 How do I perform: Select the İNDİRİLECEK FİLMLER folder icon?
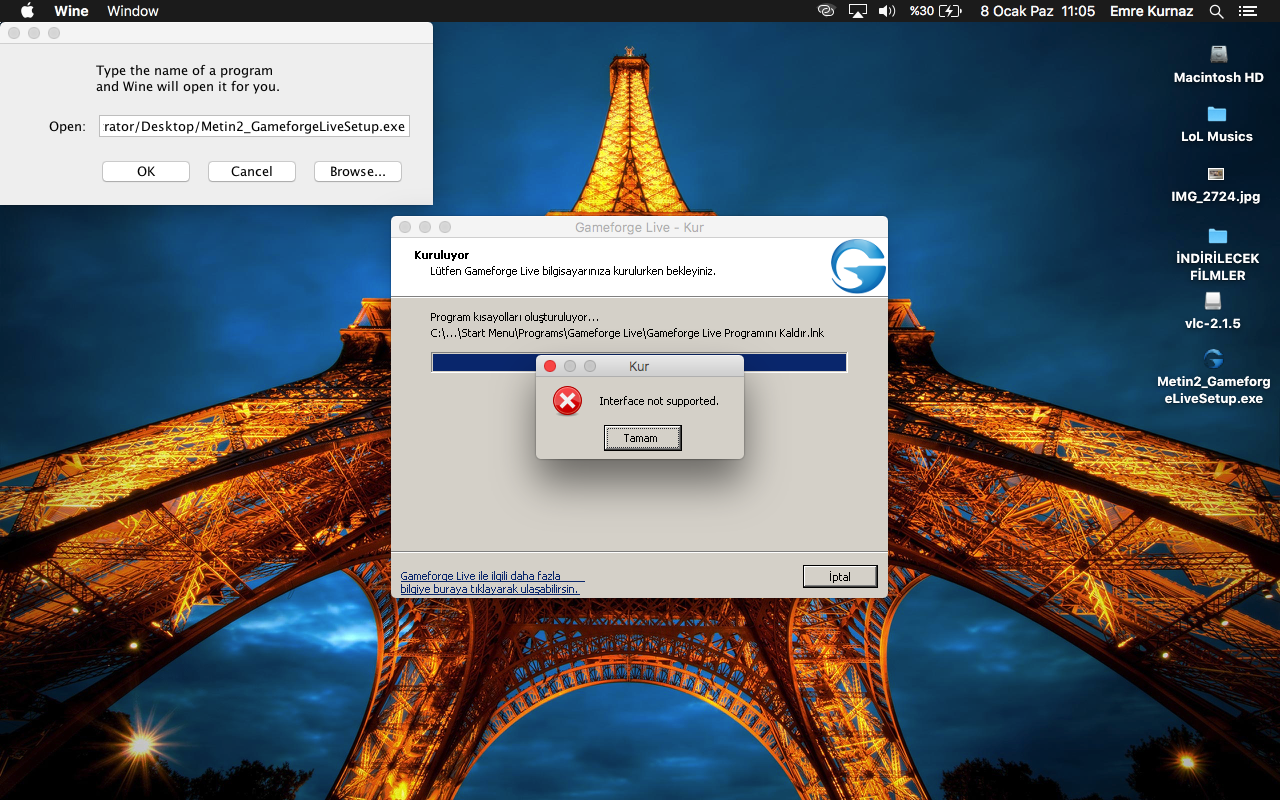[x=1217, y=254]
